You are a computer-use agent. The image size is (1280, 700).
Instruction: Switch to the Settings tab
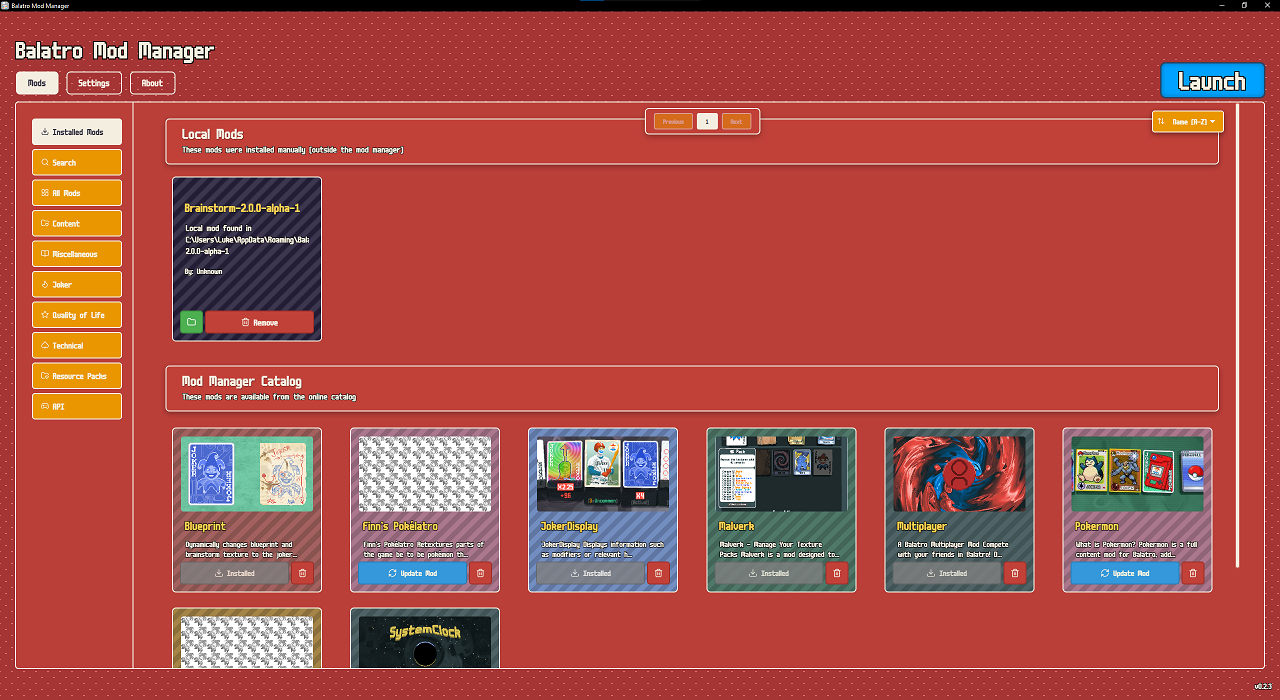pyautogui.click(x=93, y=83)
